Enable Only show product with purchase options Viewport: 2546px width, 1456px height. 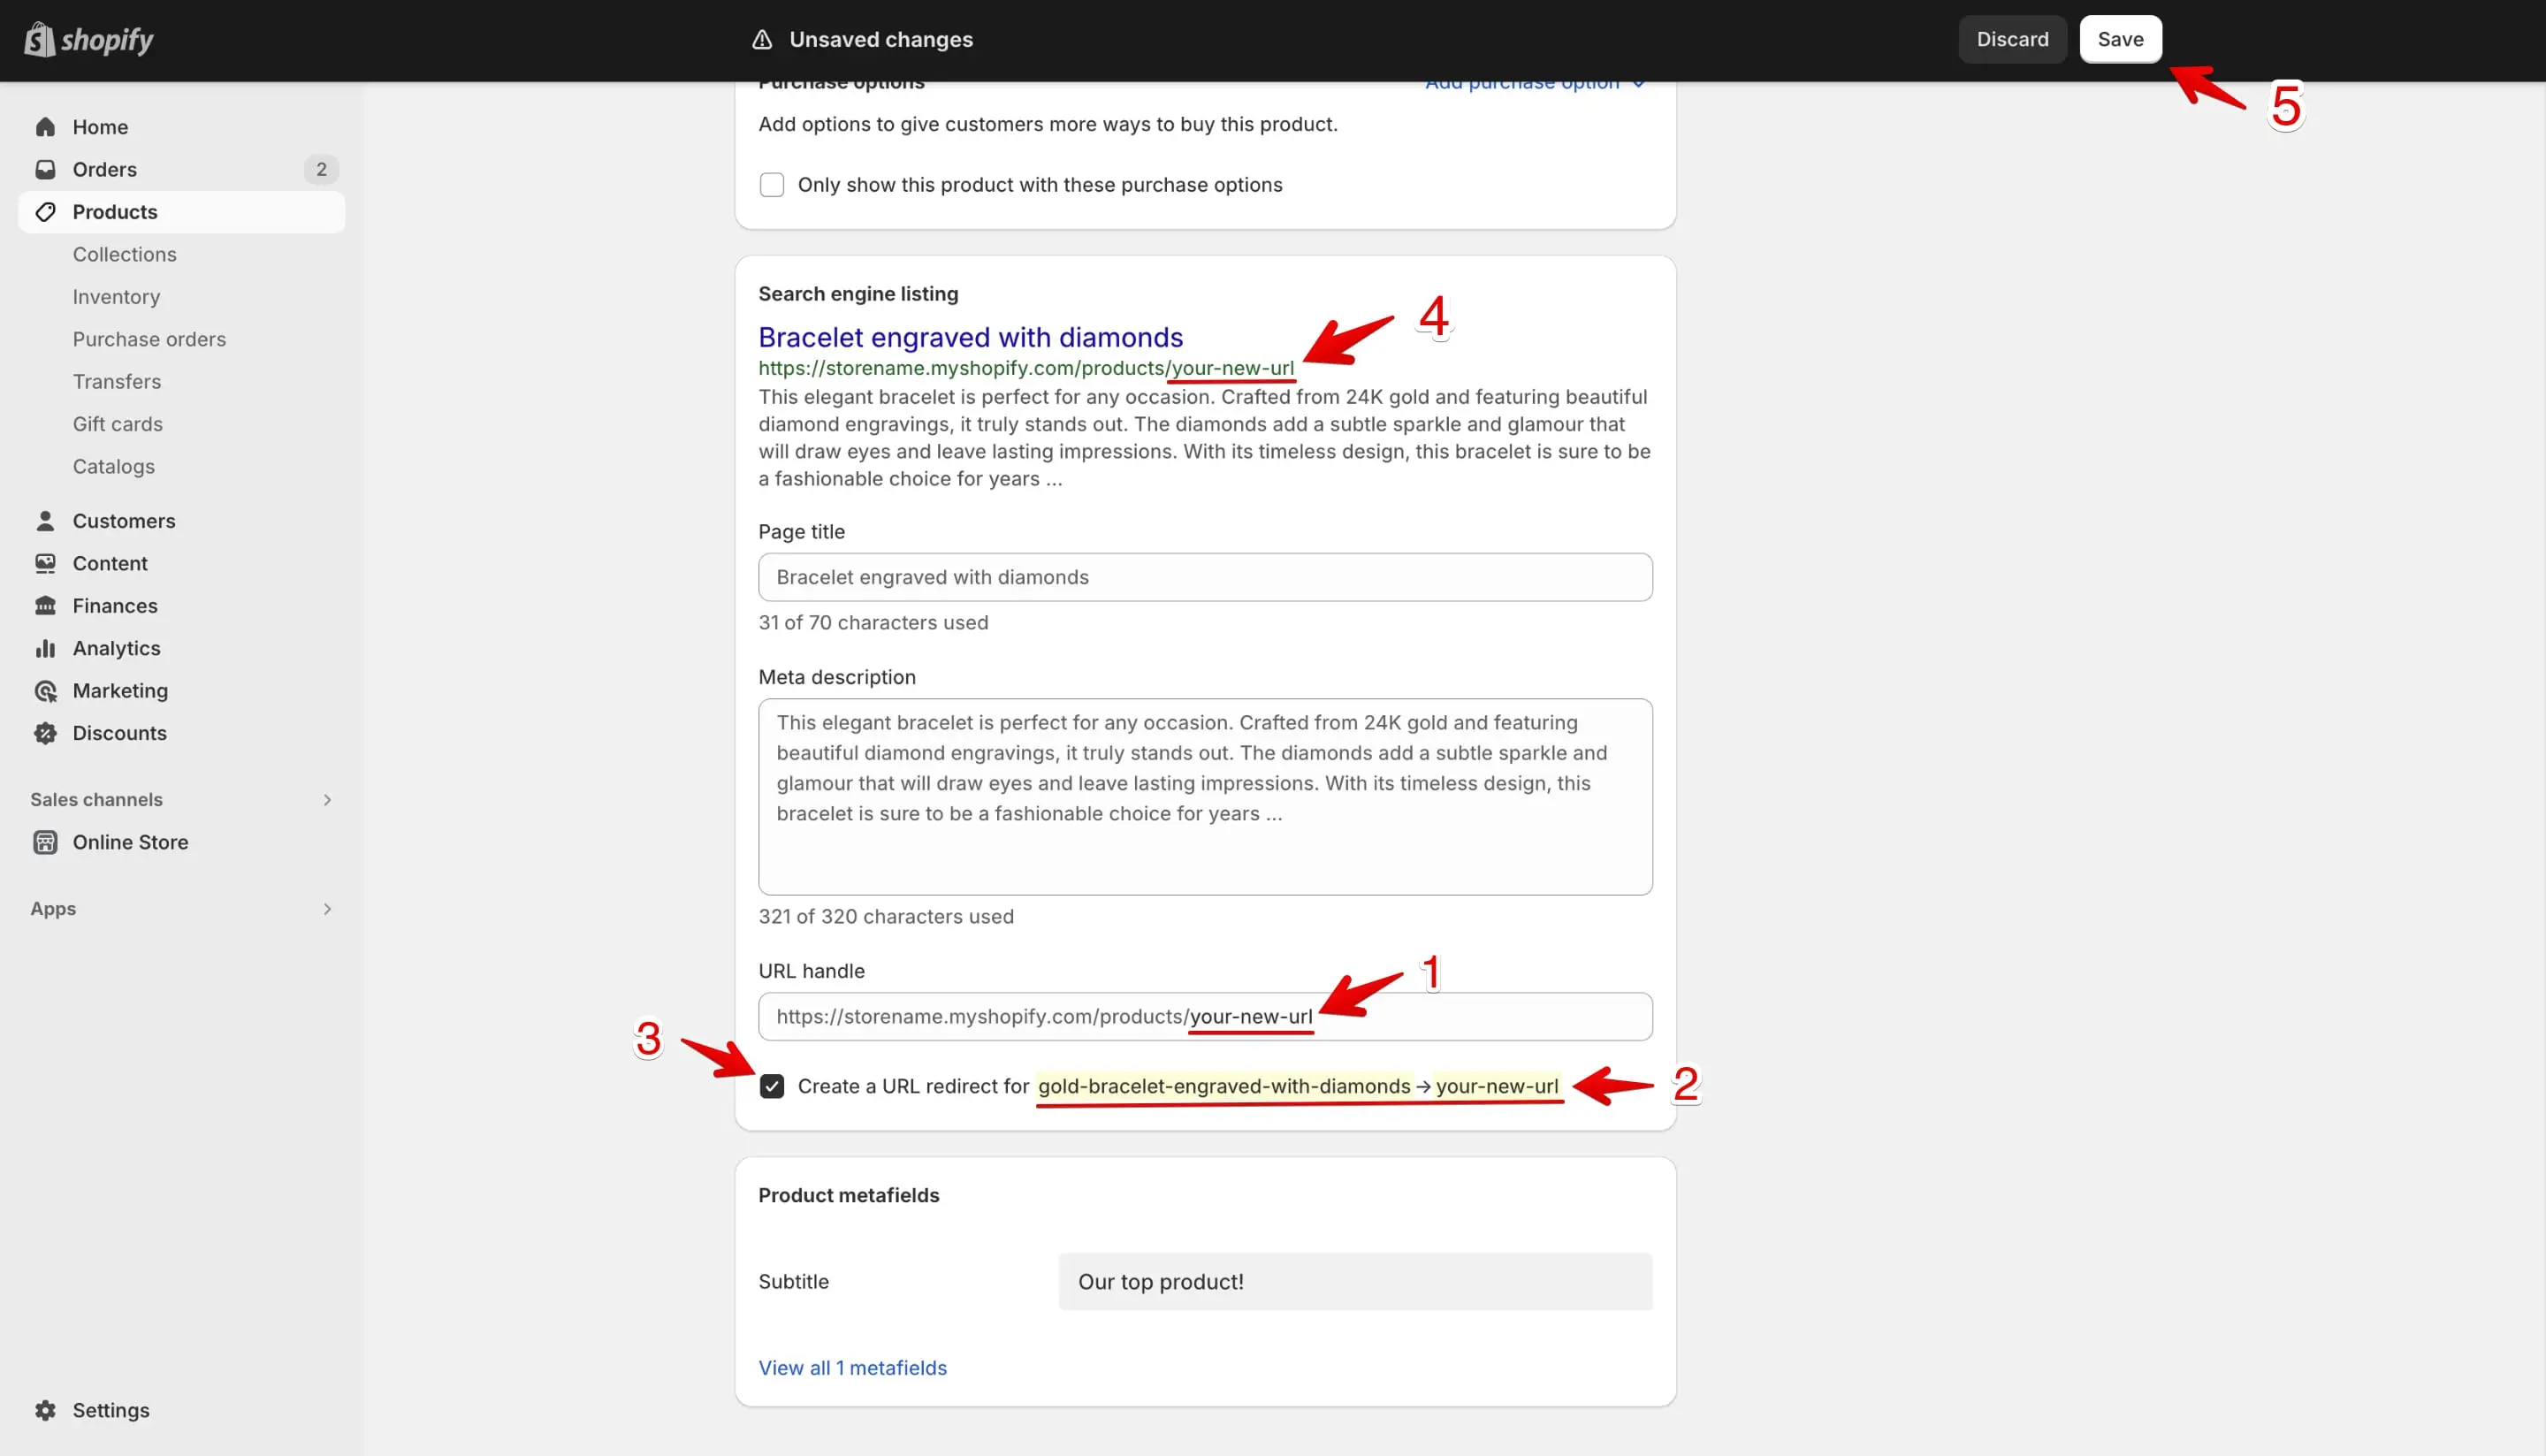click(x=771, y=185)
